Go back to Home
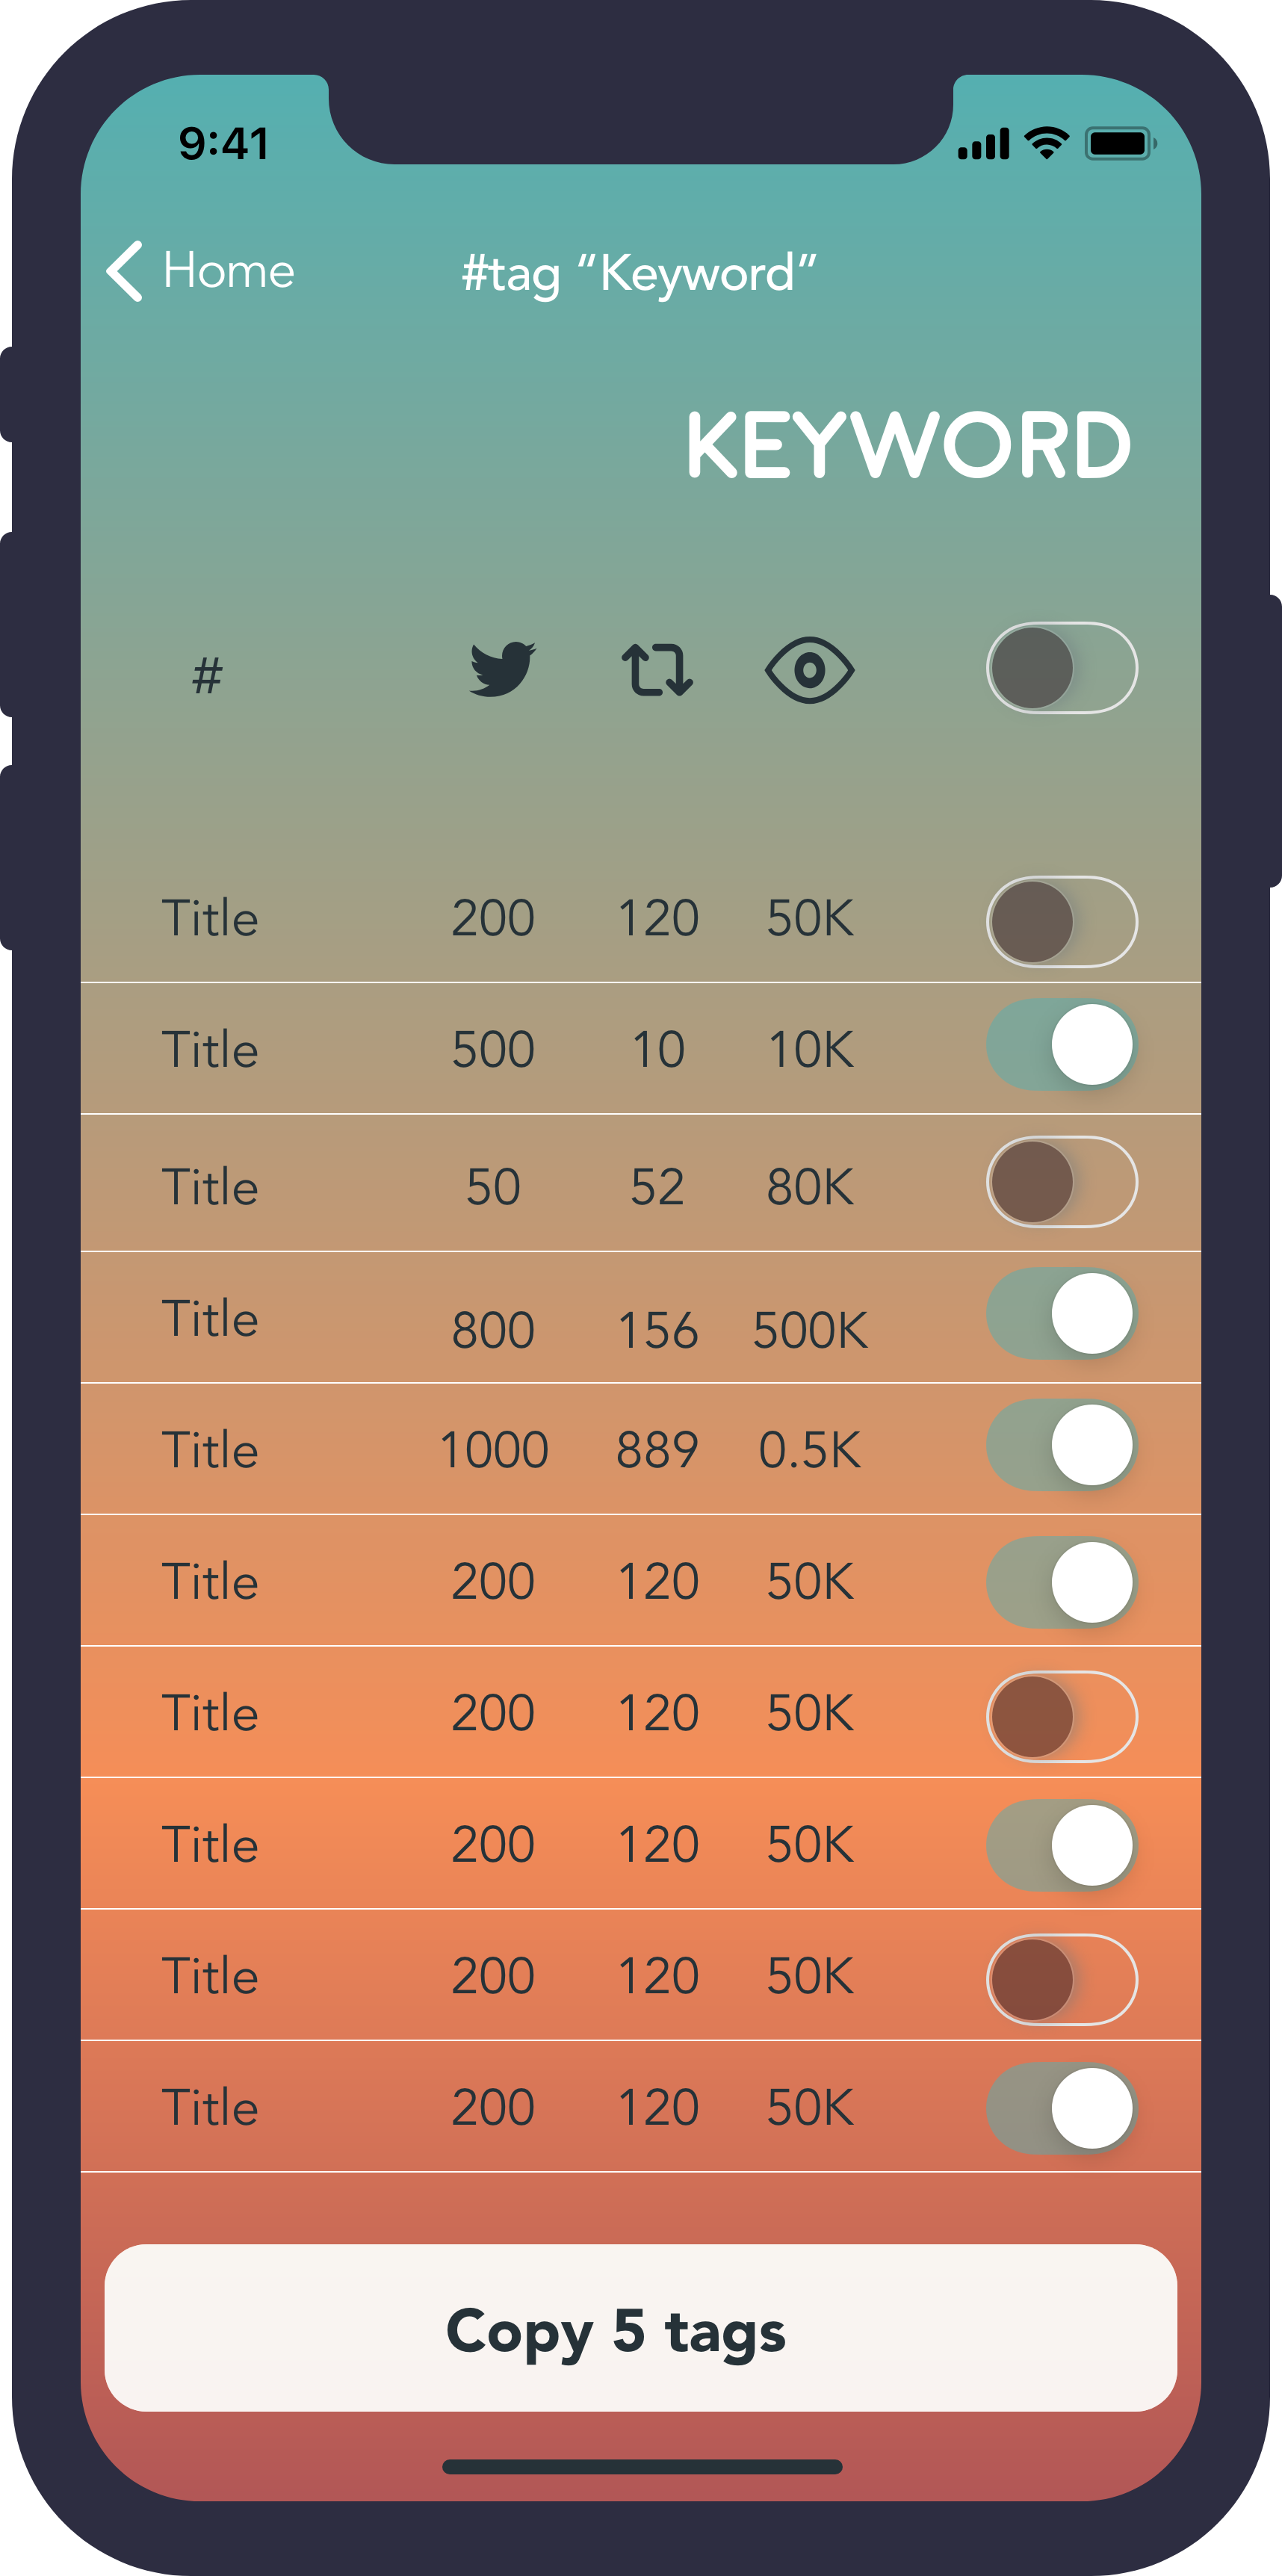 pyautogui.click(x=200, y=271)
